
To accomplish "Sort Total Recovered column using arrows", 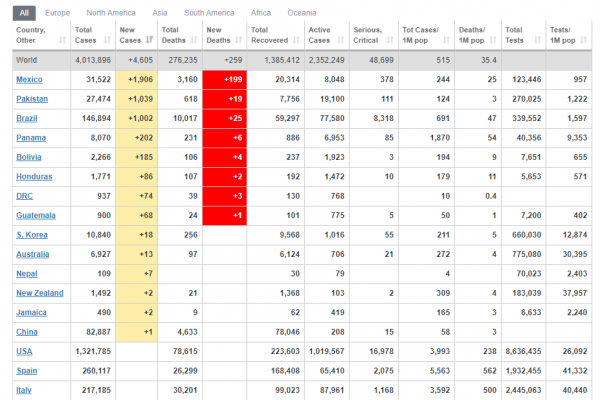I will [x=296, y=40].
